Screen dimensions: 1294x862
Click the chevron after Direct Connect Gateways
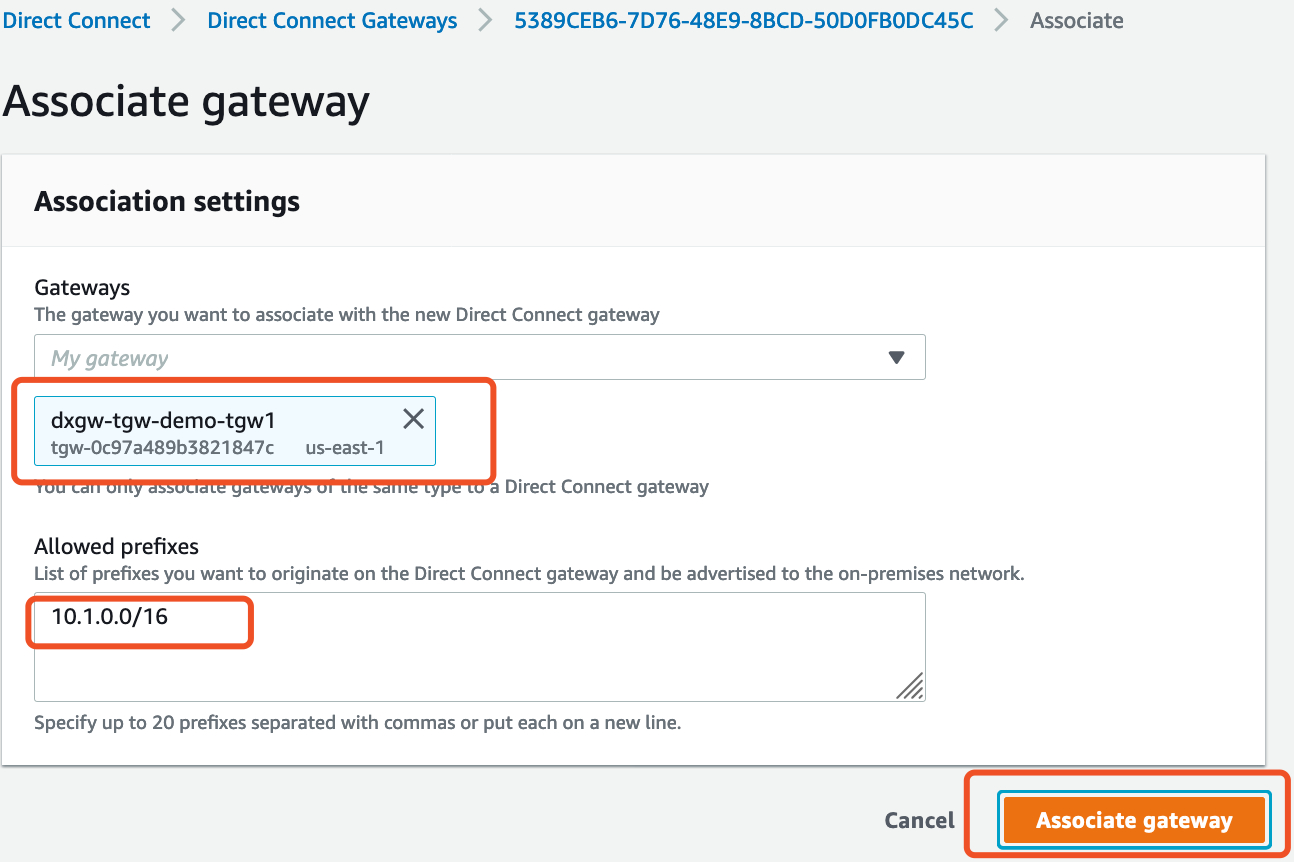point(485,20)
